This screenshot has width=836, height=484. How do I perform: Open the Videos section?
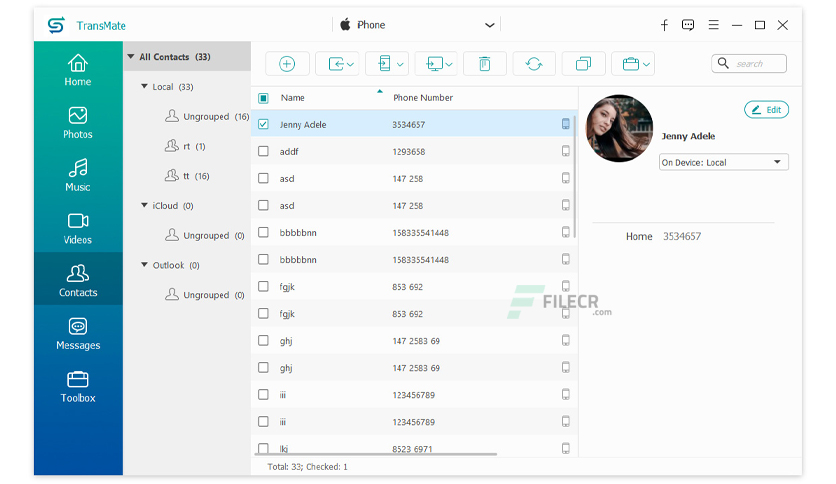pyautogui.click(x=78, y=228)
